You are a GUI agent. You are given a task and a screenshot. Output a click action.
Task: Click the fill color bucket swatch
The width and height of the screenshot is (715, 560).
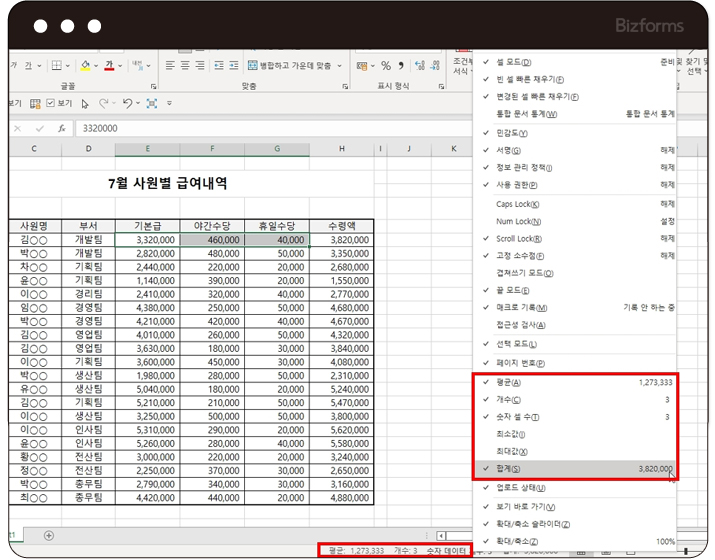point(84,66)
